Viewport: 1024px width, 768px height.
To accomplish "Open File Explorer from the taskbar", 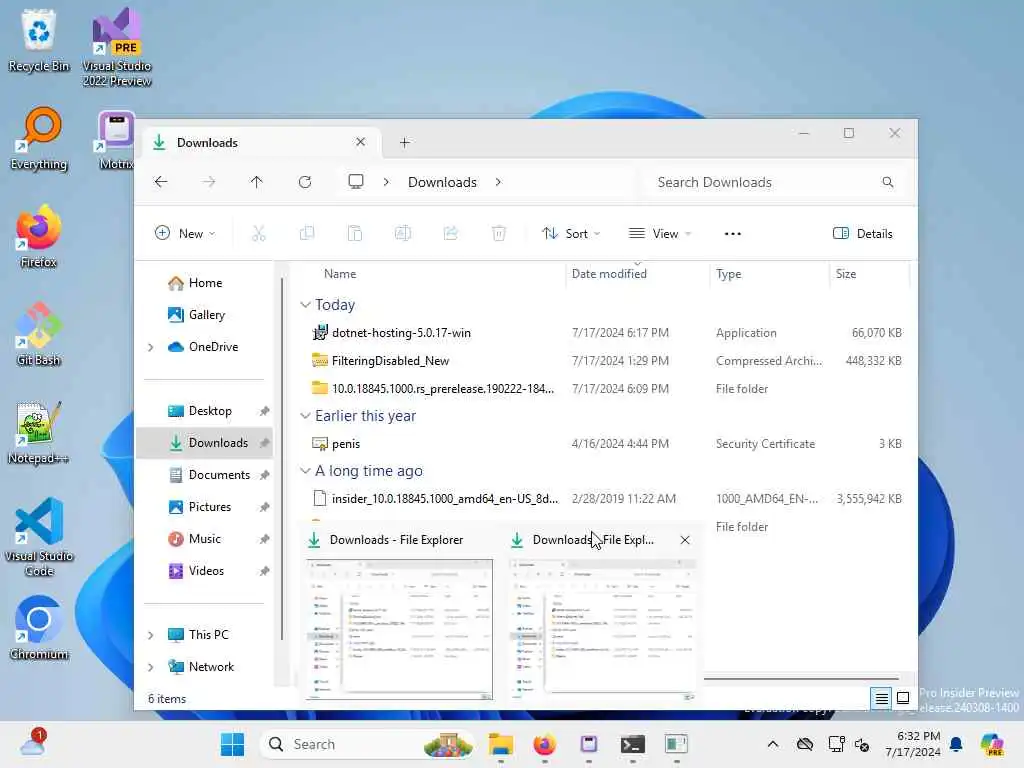I will coord(501,744).
